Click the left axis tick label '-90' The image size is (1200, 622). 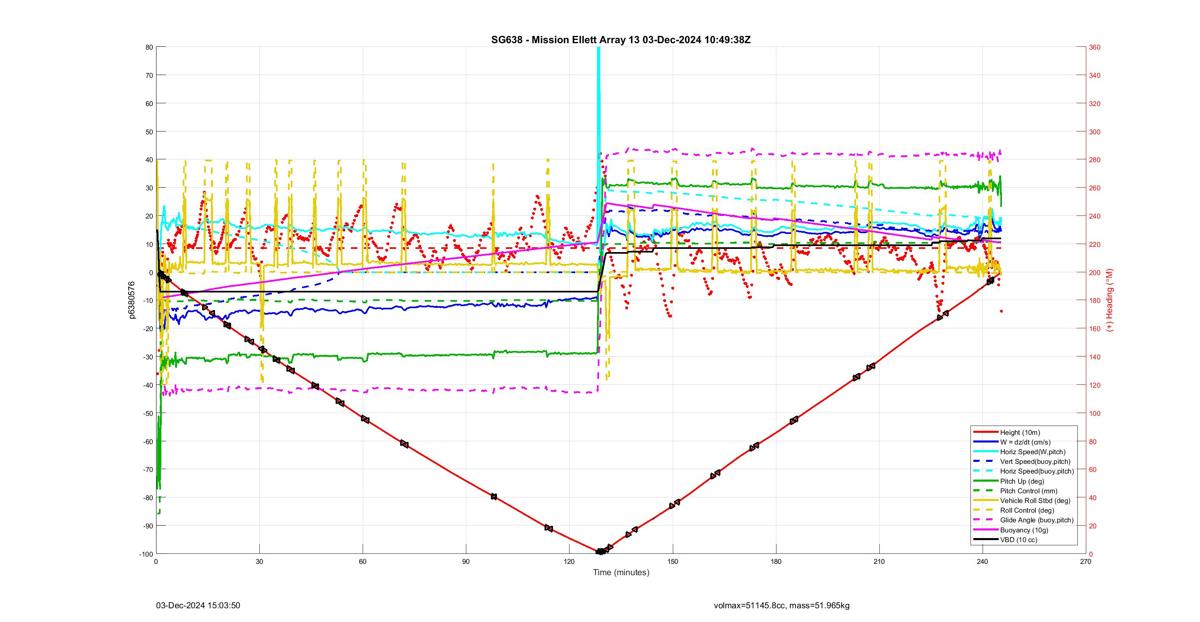pos(147,526)
